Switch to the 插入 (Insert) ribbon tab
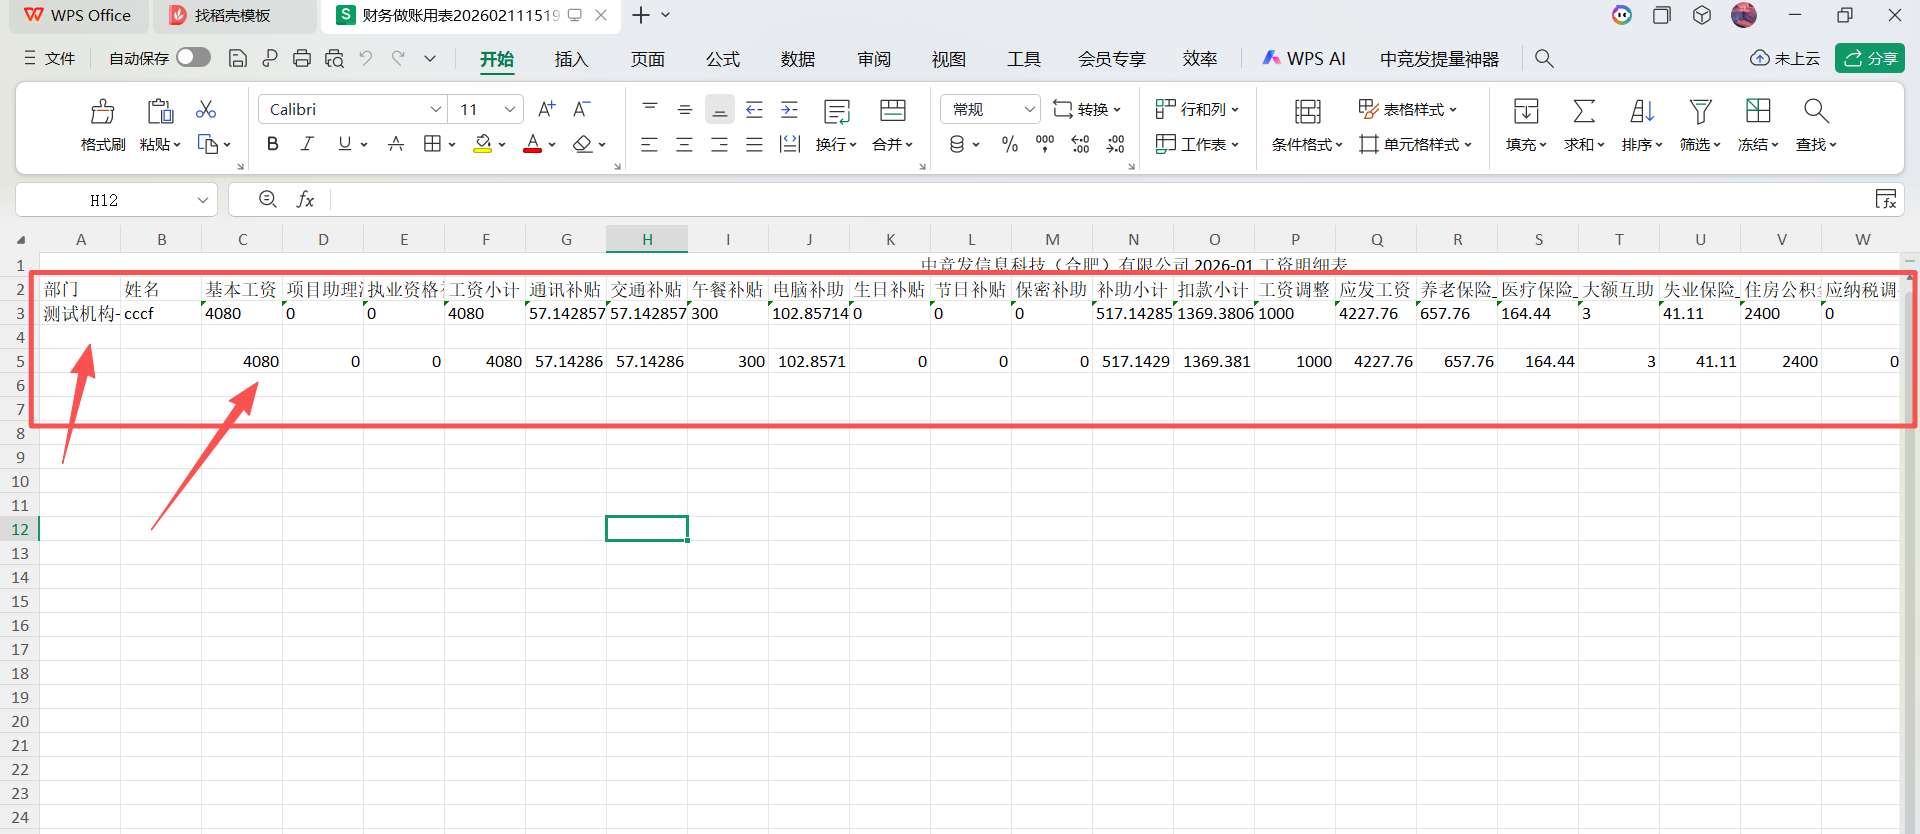 [571, 59]
